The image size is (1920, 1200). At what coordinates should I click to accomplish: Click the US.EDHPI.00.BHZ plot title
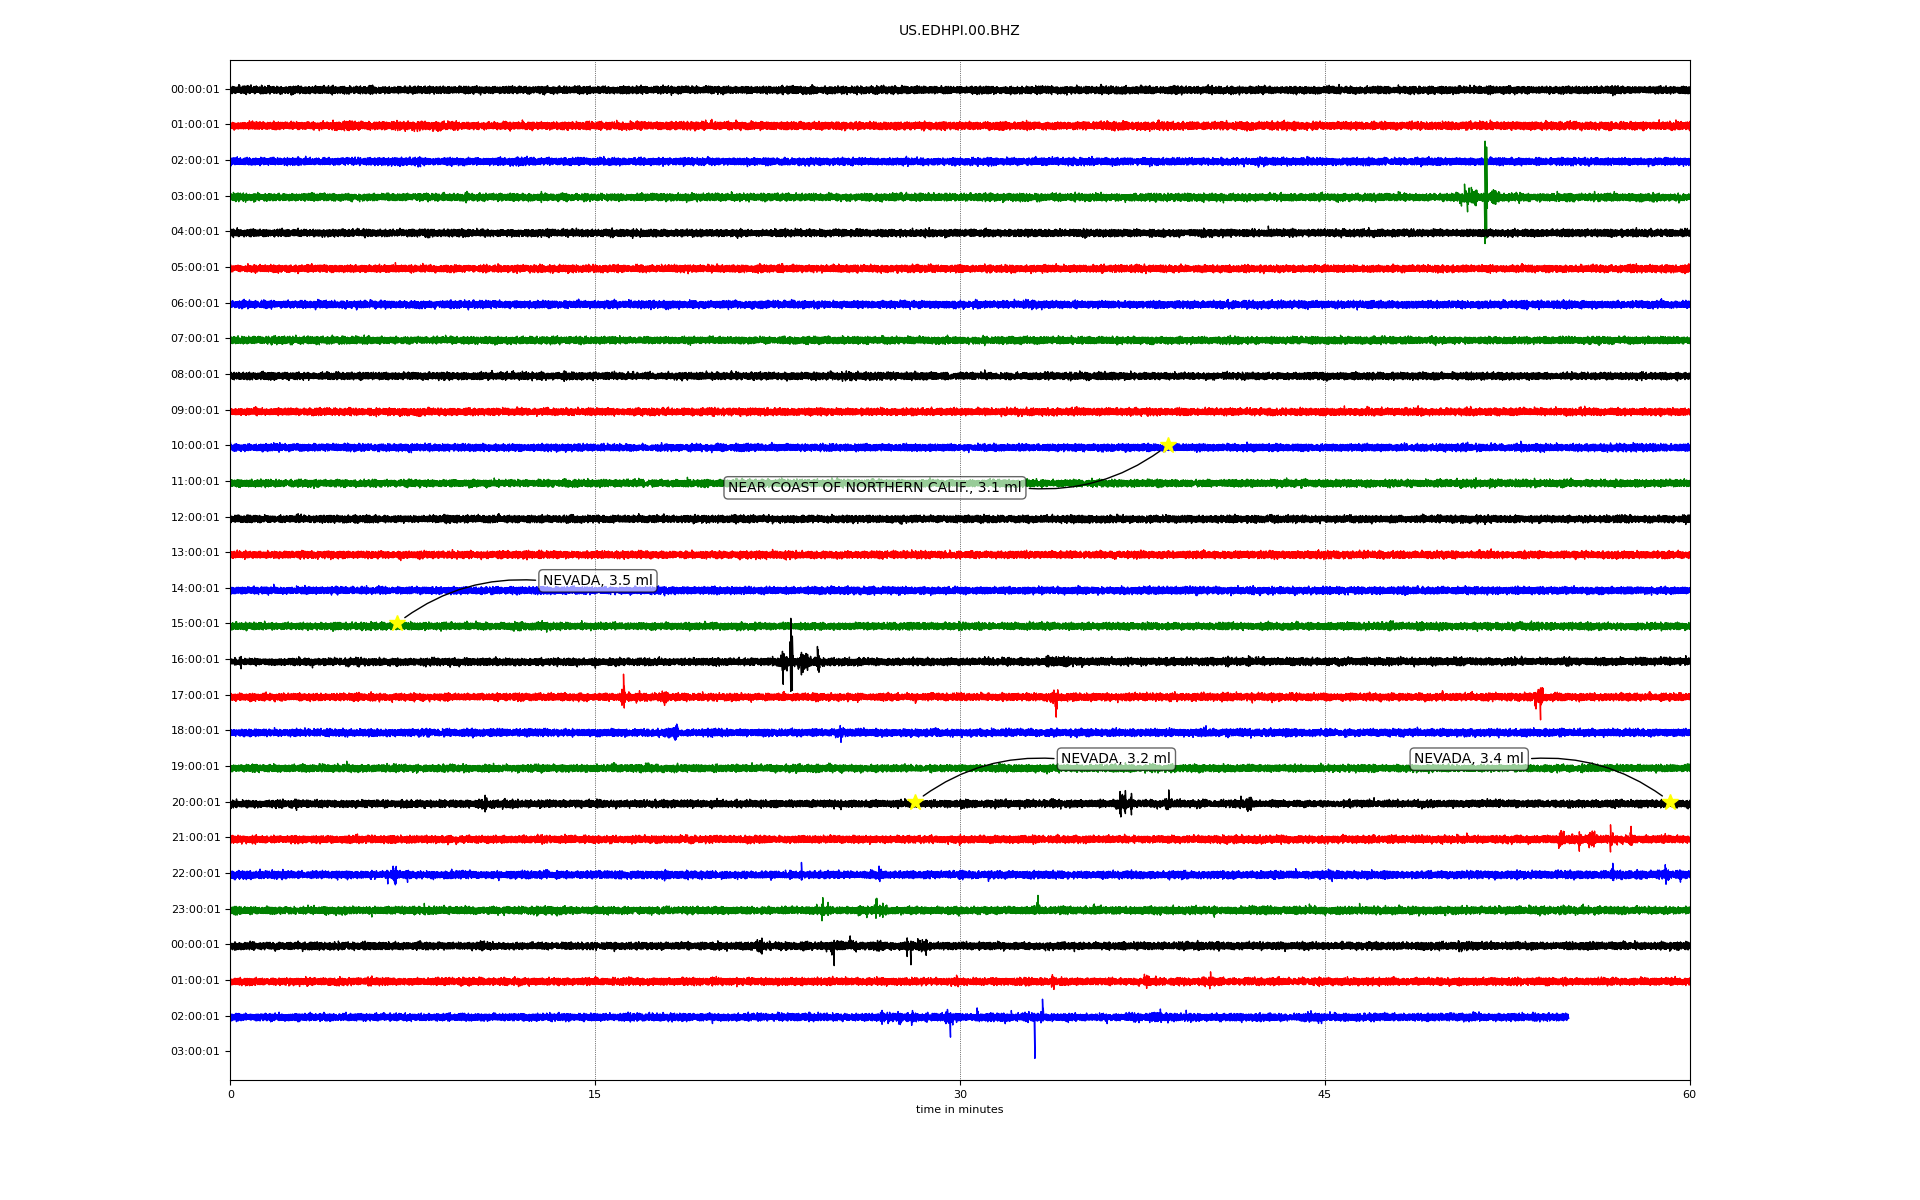(x=959, y=31)
